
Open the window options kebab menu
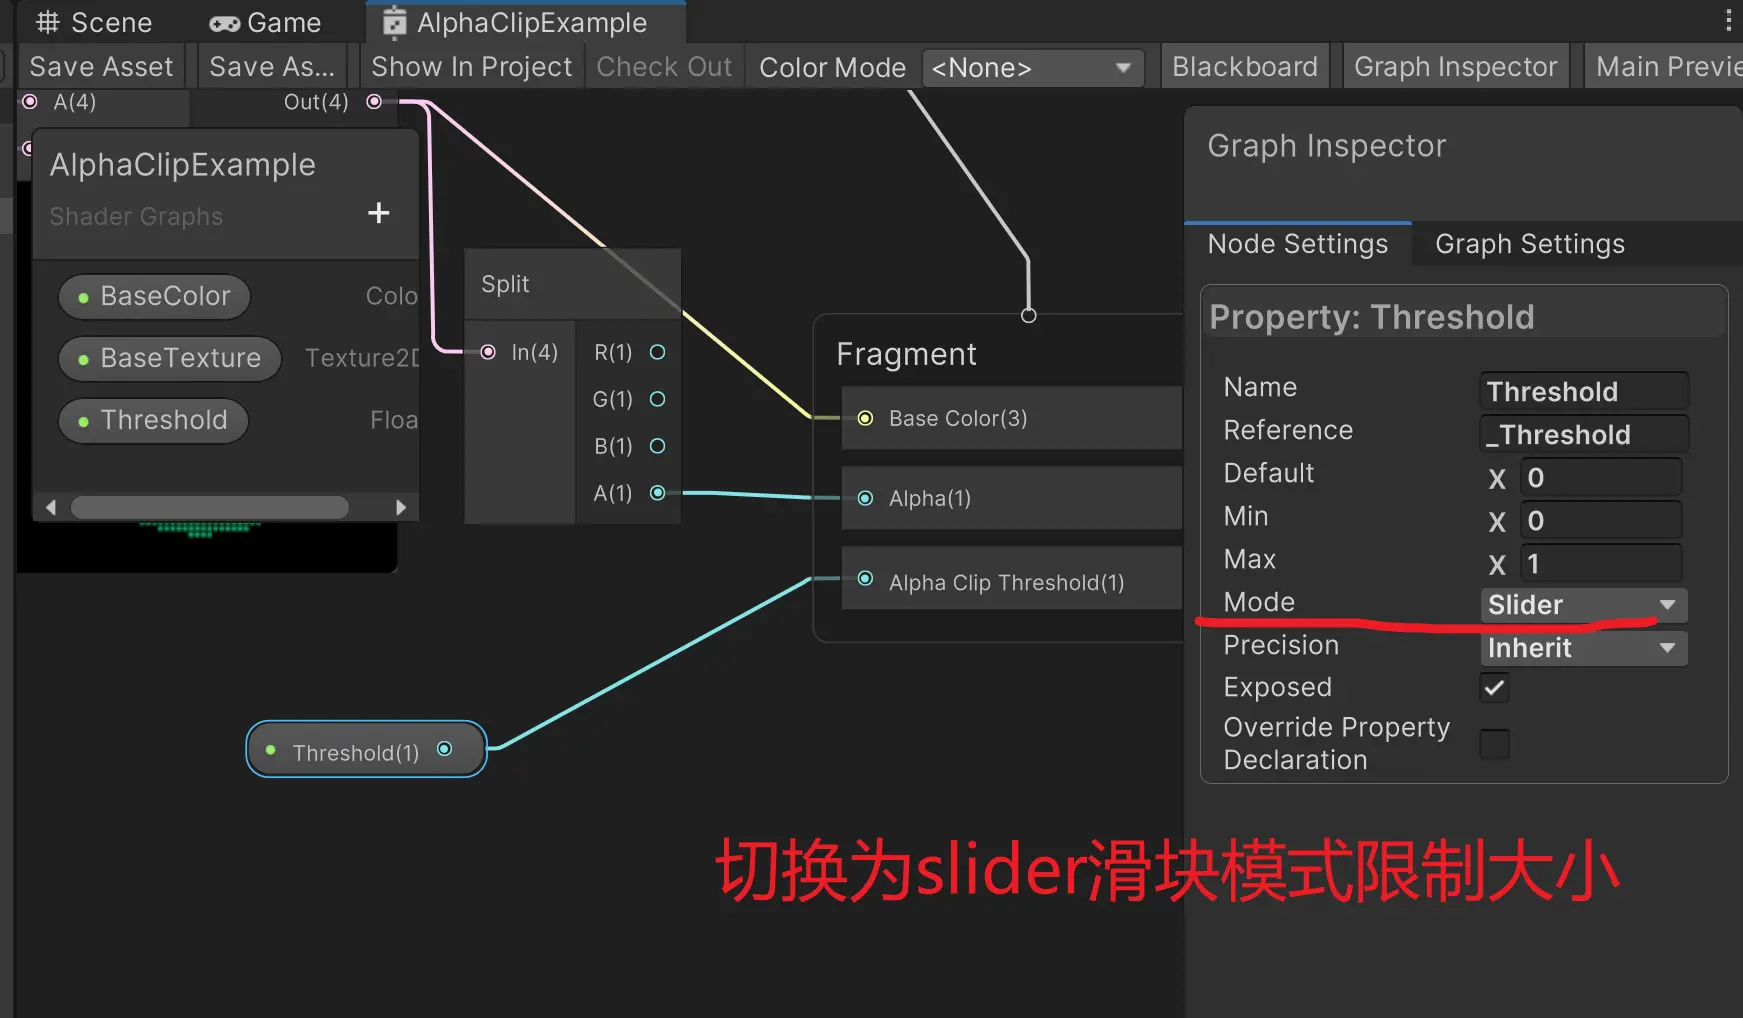coord(1729,21)
